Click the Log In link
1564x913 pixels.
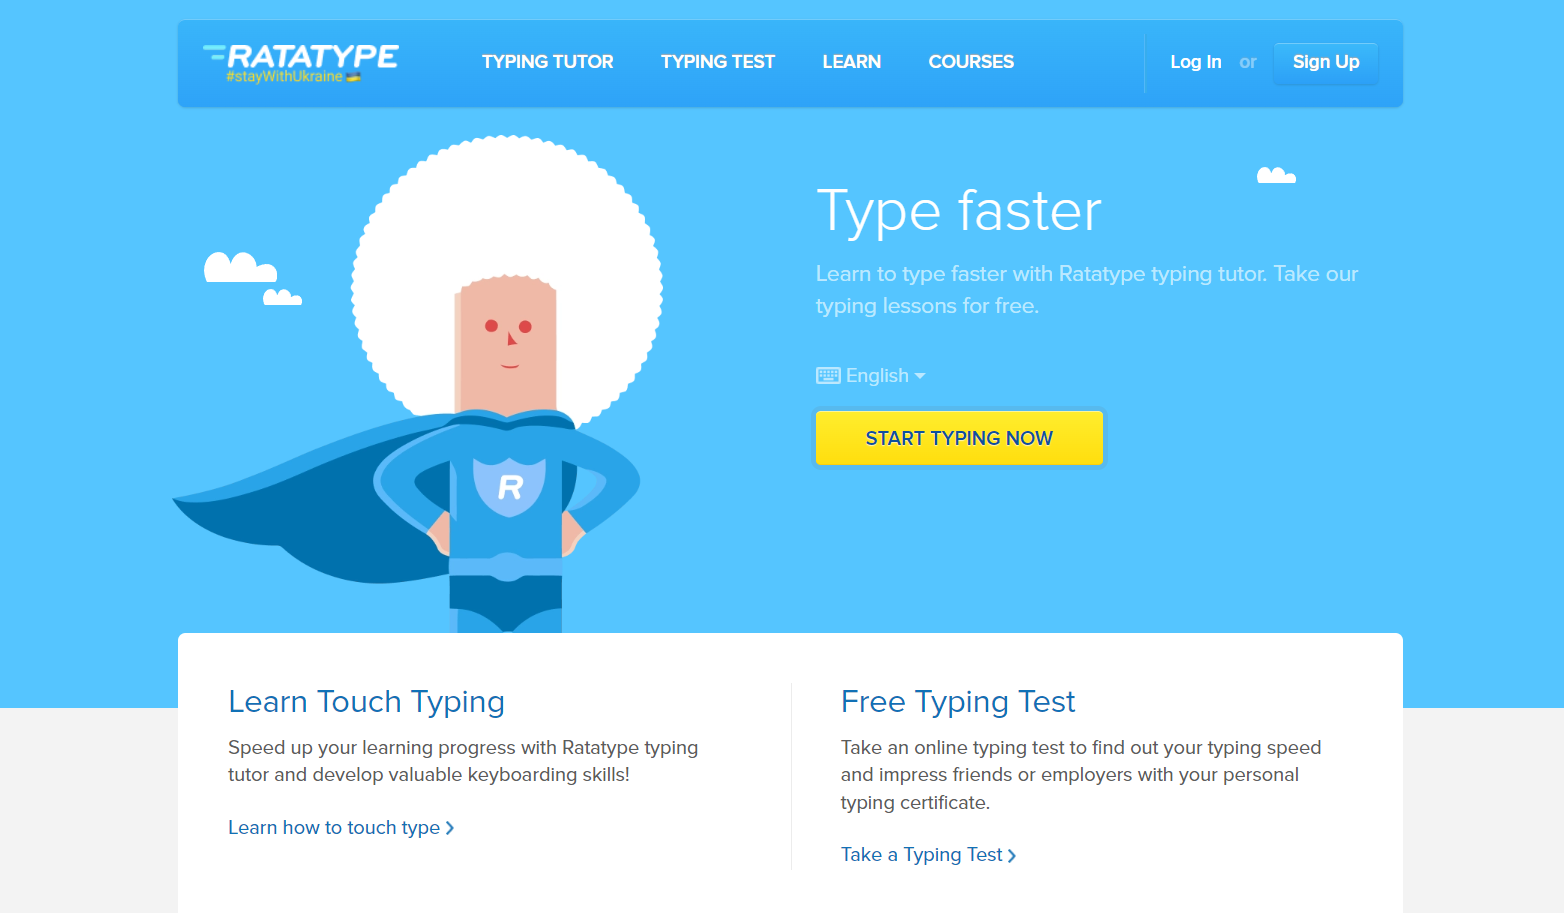point(1195,61)
